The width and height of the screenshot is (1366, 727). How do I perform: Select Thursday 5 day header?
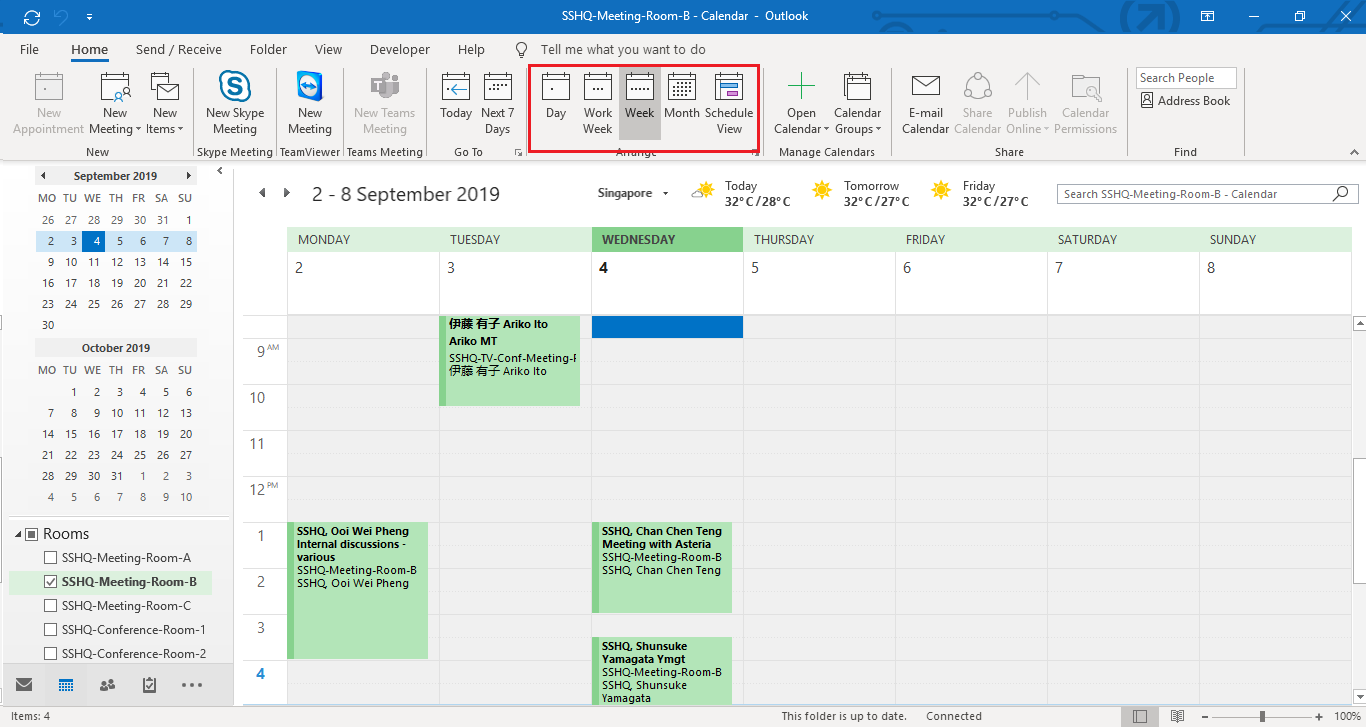[x=819, y=282]
